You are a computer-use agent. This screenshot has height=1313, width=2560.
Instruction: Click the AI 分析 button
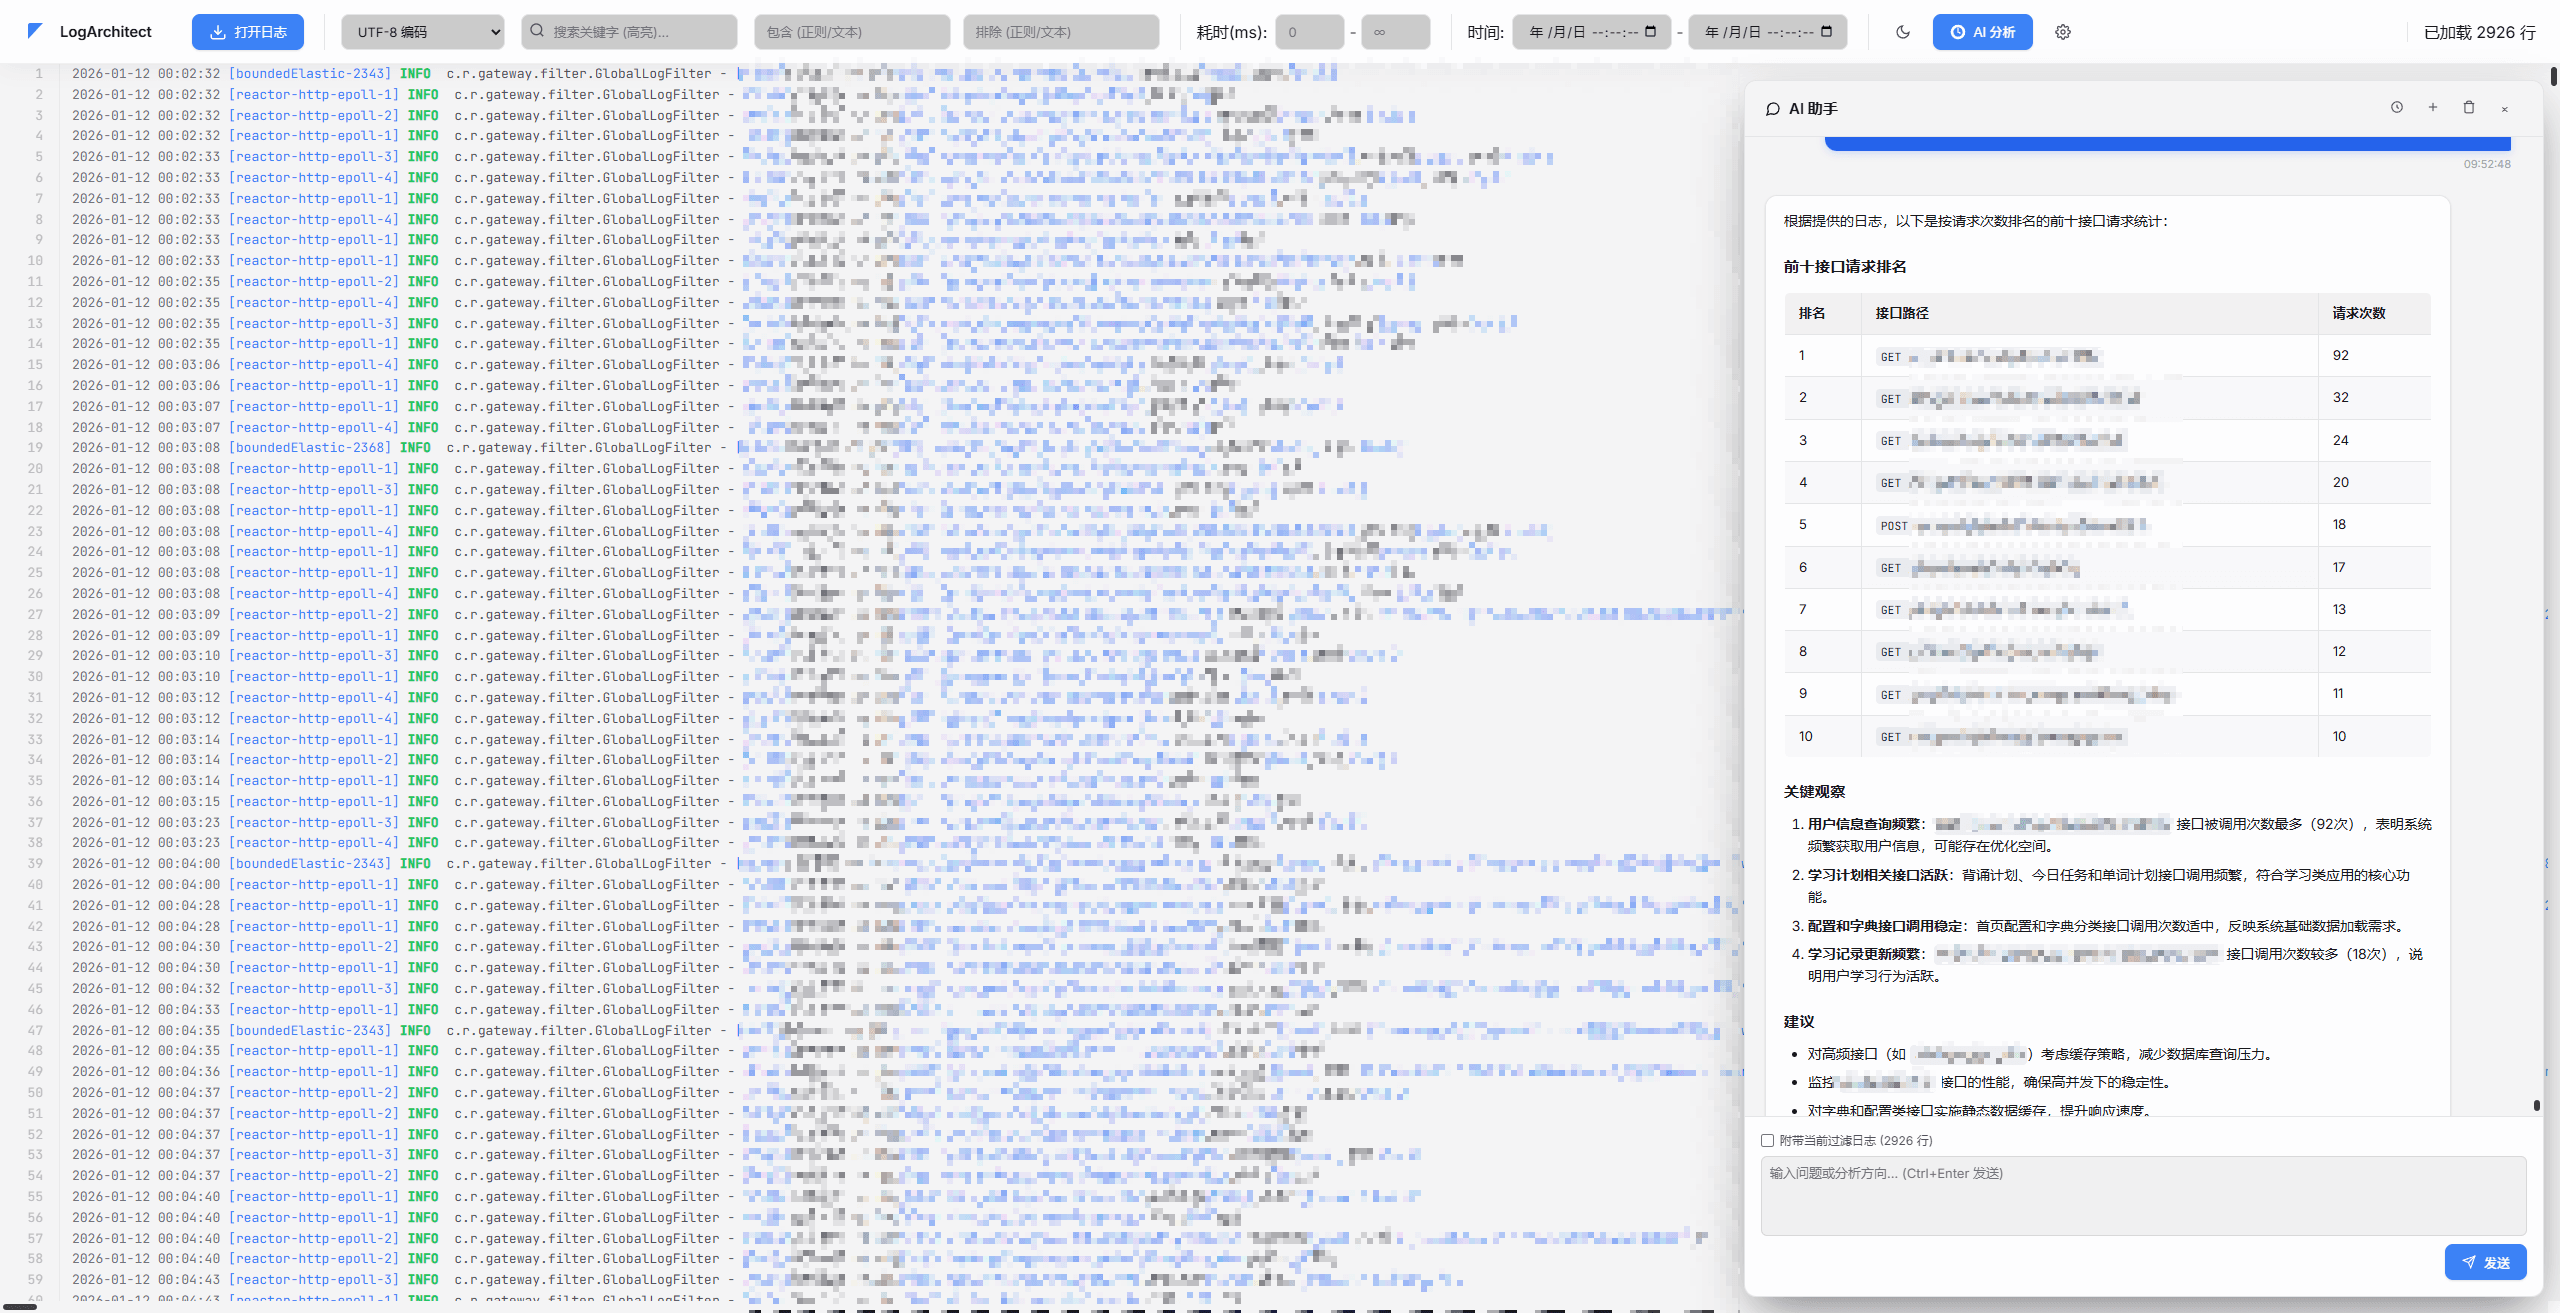[1982, 32]
